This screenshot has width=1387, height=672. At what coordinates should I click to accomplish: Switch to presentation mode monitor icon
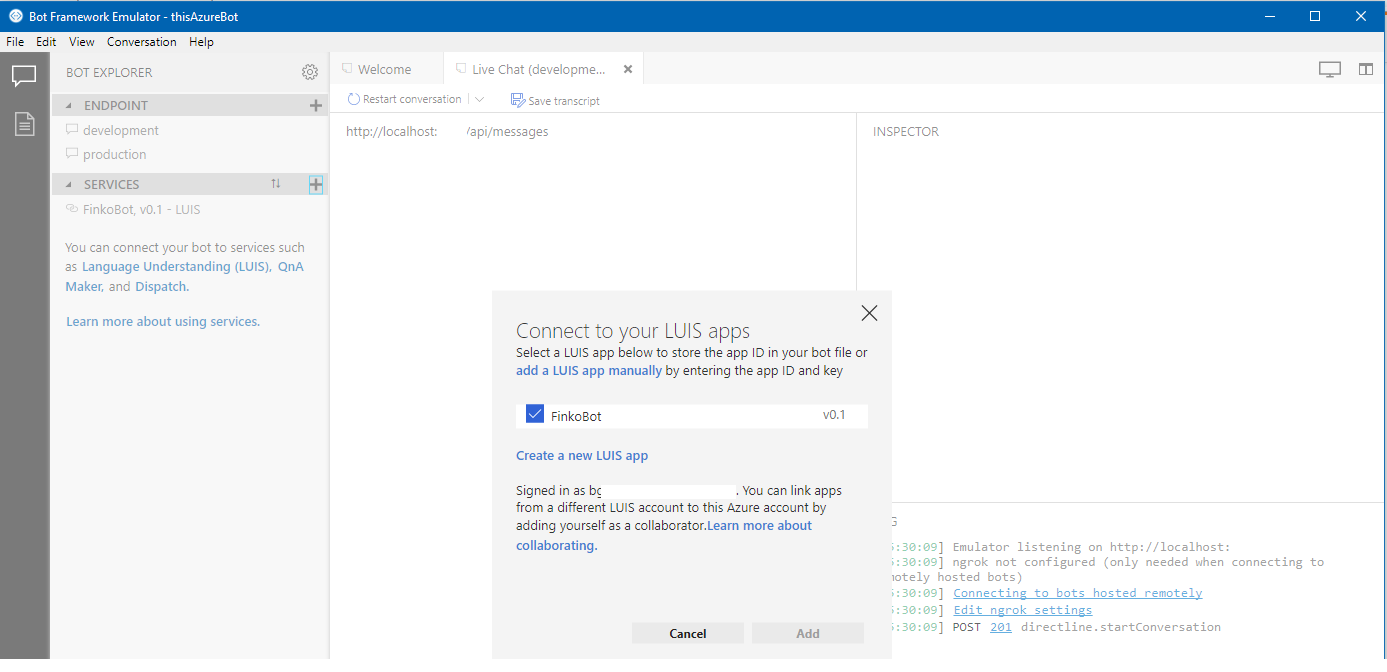[1330, 69]
